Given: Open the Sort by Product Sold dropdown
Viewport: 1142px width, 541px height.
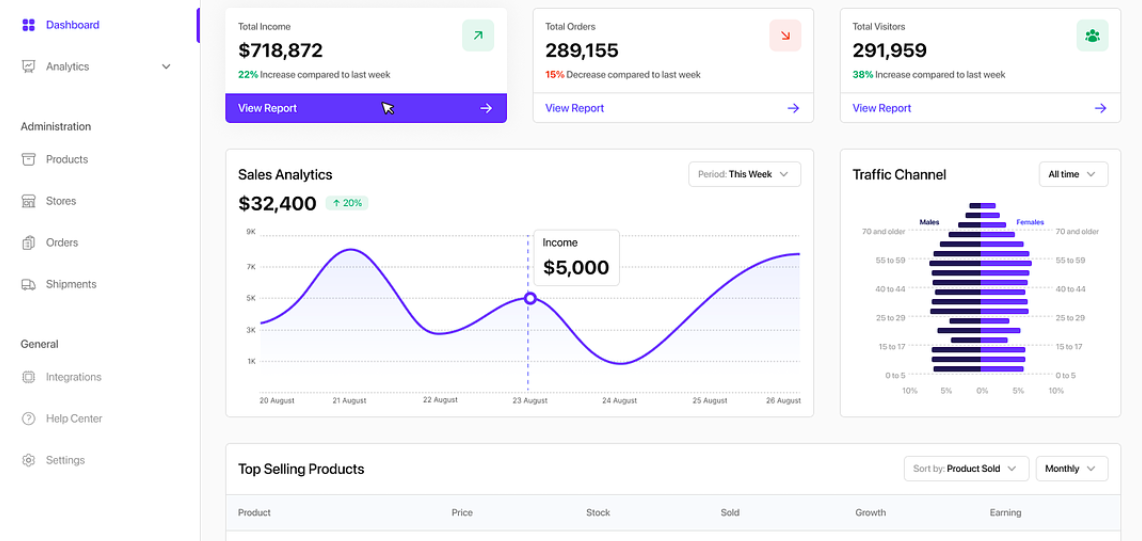Looking at the screenshot, I should point(965,469).
